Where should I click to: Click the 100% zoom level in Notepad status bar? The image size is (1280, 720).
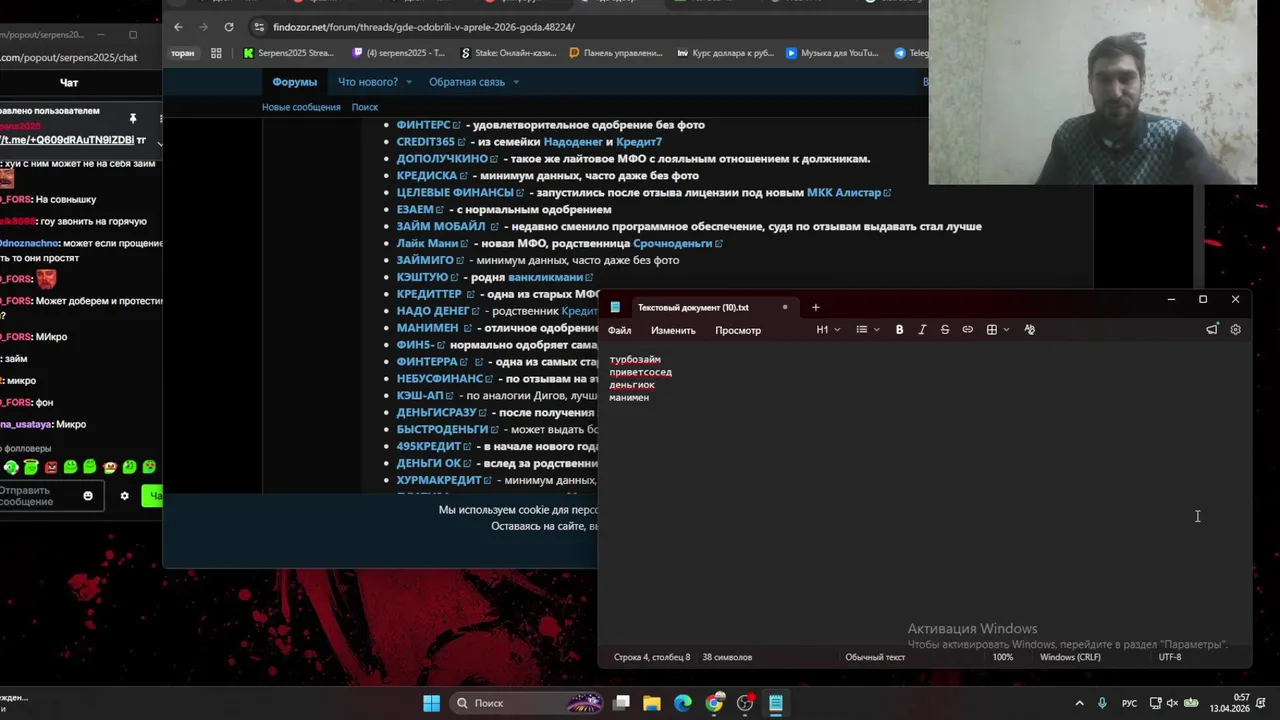click(x=1003, y=657)
